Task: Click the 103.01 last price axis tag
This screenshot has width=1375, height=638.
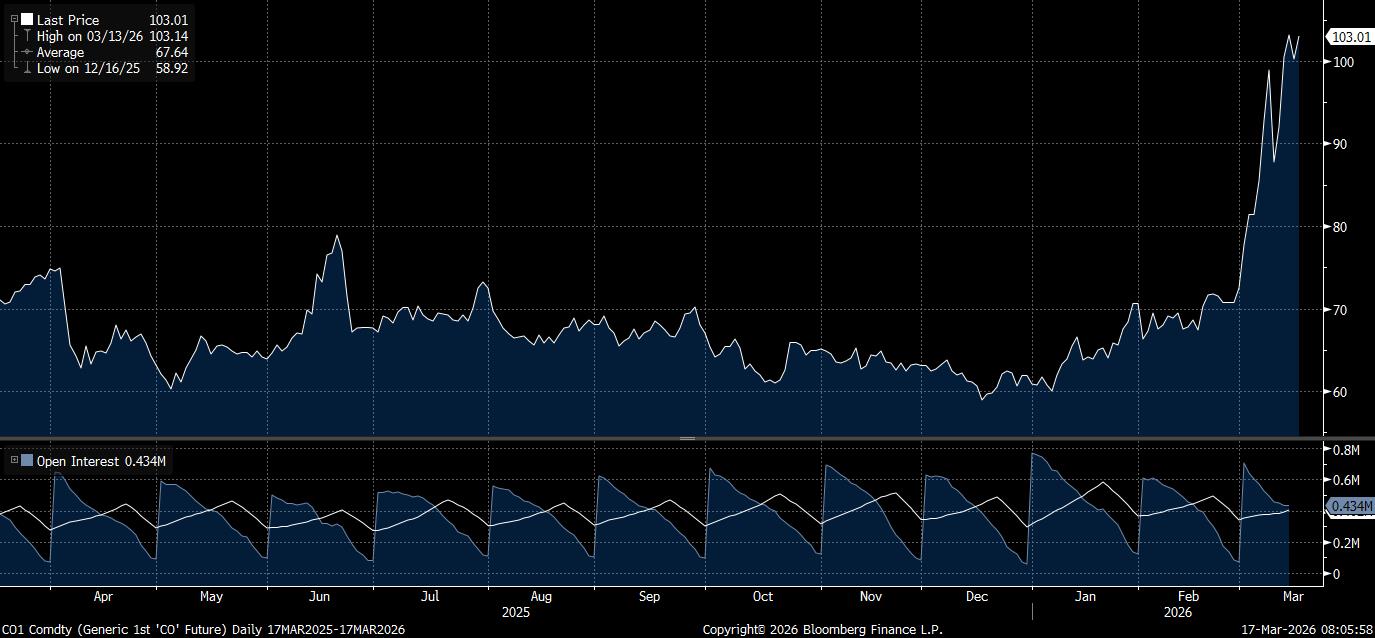Action: tap(1350, 37)
